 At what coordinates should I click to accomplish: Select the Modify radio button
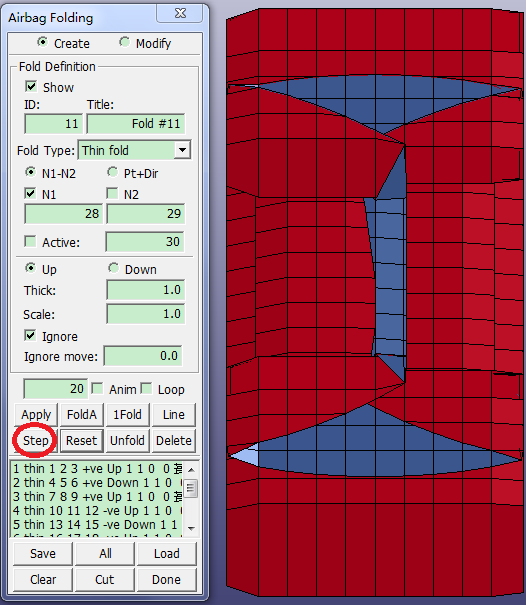coord(124,42)
